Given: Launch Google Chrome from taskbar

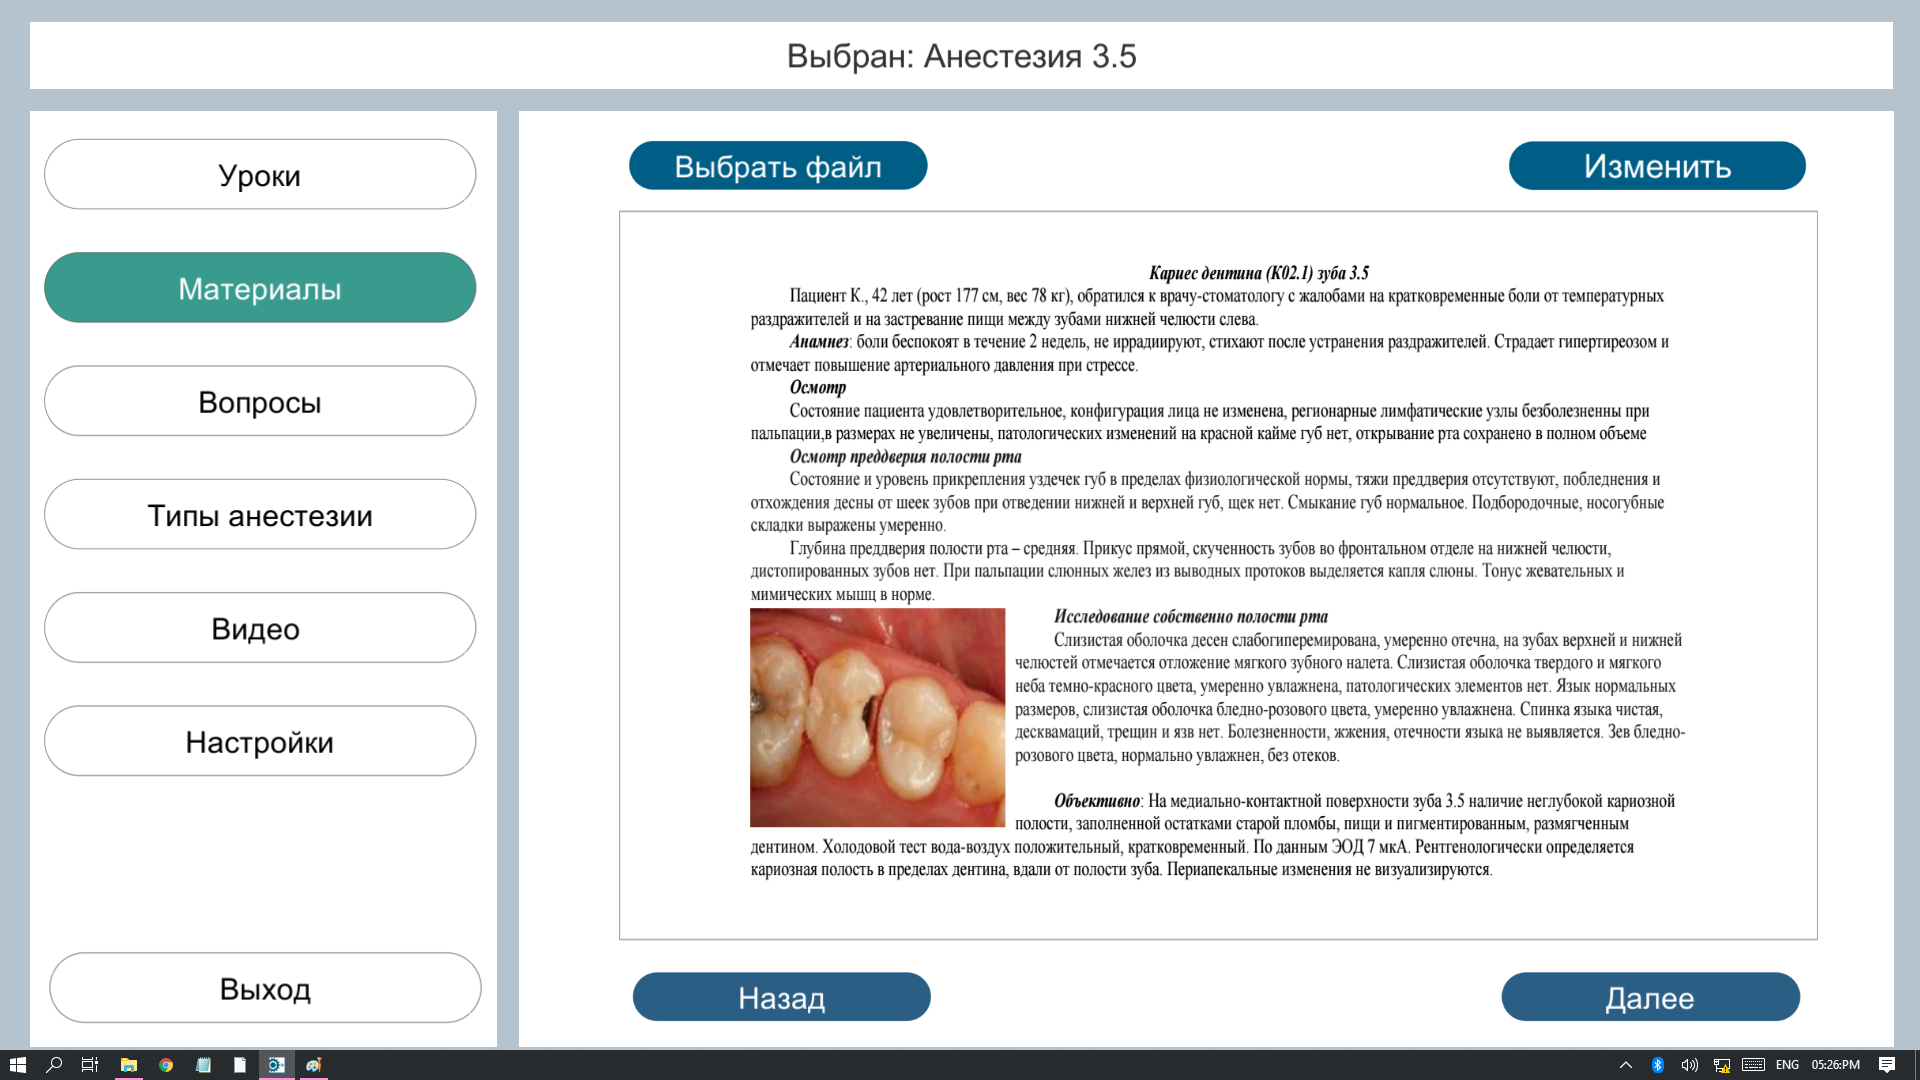Looking at the screenshot, I should coord(166,1065).
